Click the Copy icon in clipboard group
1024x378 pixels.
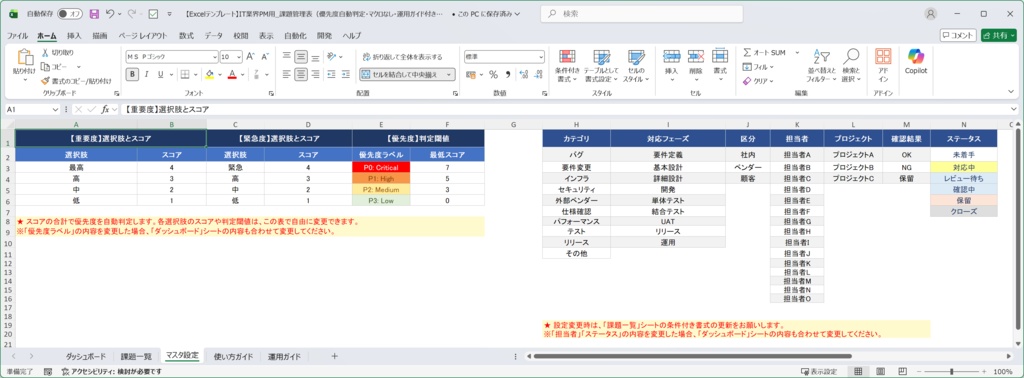tap(46, 67)
